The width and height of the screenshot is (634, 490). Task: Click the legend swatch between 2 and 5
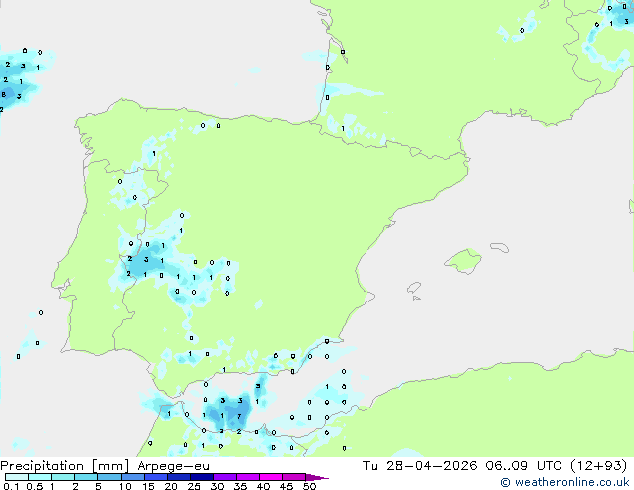pyautogui.click(x=86, y=477)
